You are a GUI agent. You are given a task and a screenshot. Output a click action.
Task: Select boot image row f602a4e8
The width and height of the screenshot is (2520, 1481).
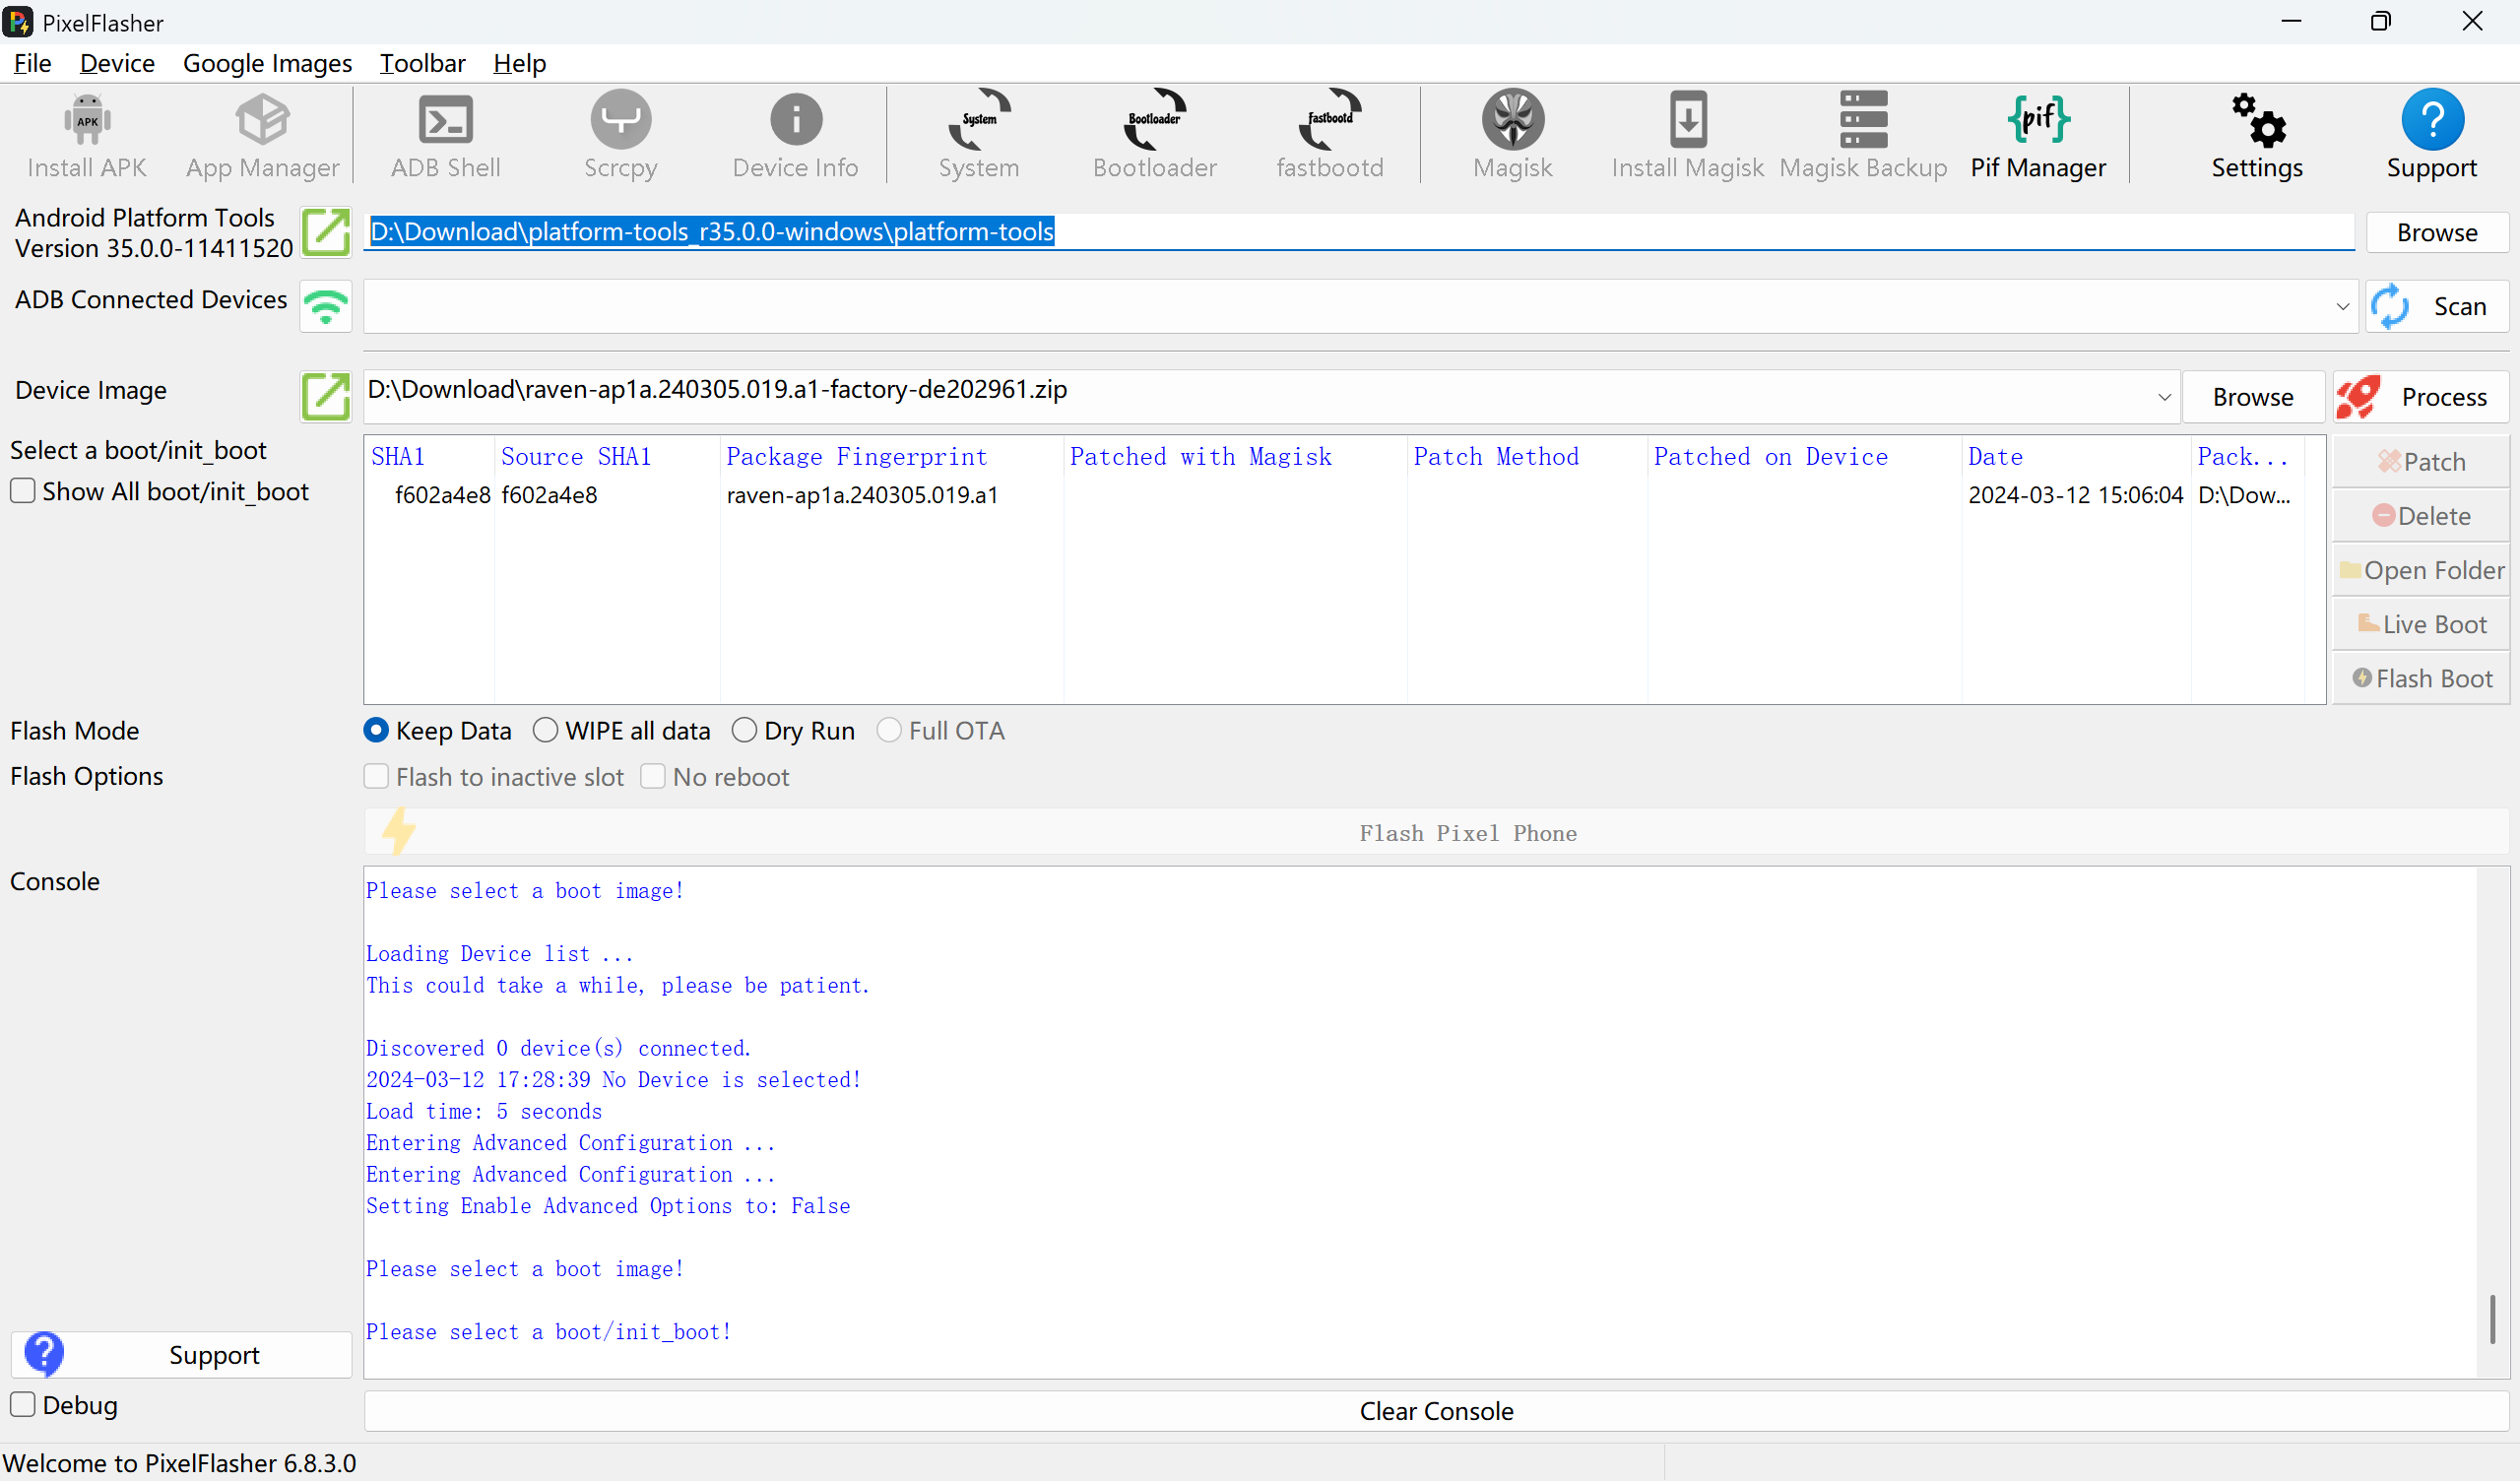coord(1334,495)
